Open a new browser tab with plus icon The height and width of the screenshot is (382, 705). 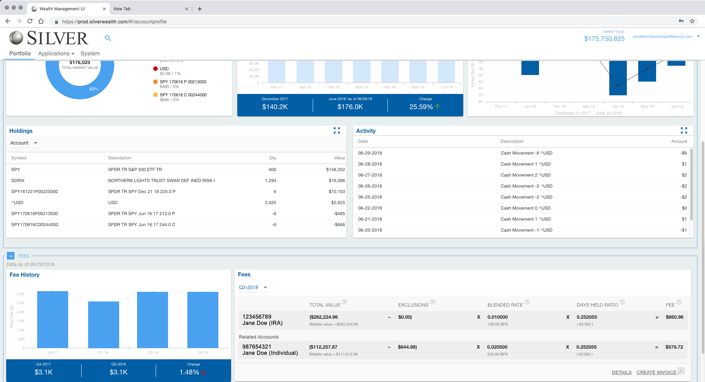[x=200, y=9]
